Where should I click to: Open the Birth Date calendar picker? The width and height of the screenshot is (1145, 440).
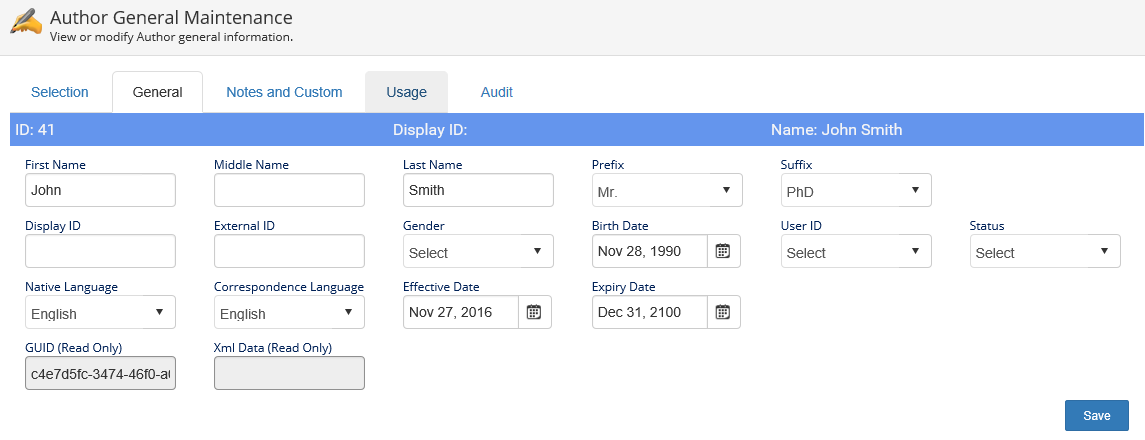point(723,252)
